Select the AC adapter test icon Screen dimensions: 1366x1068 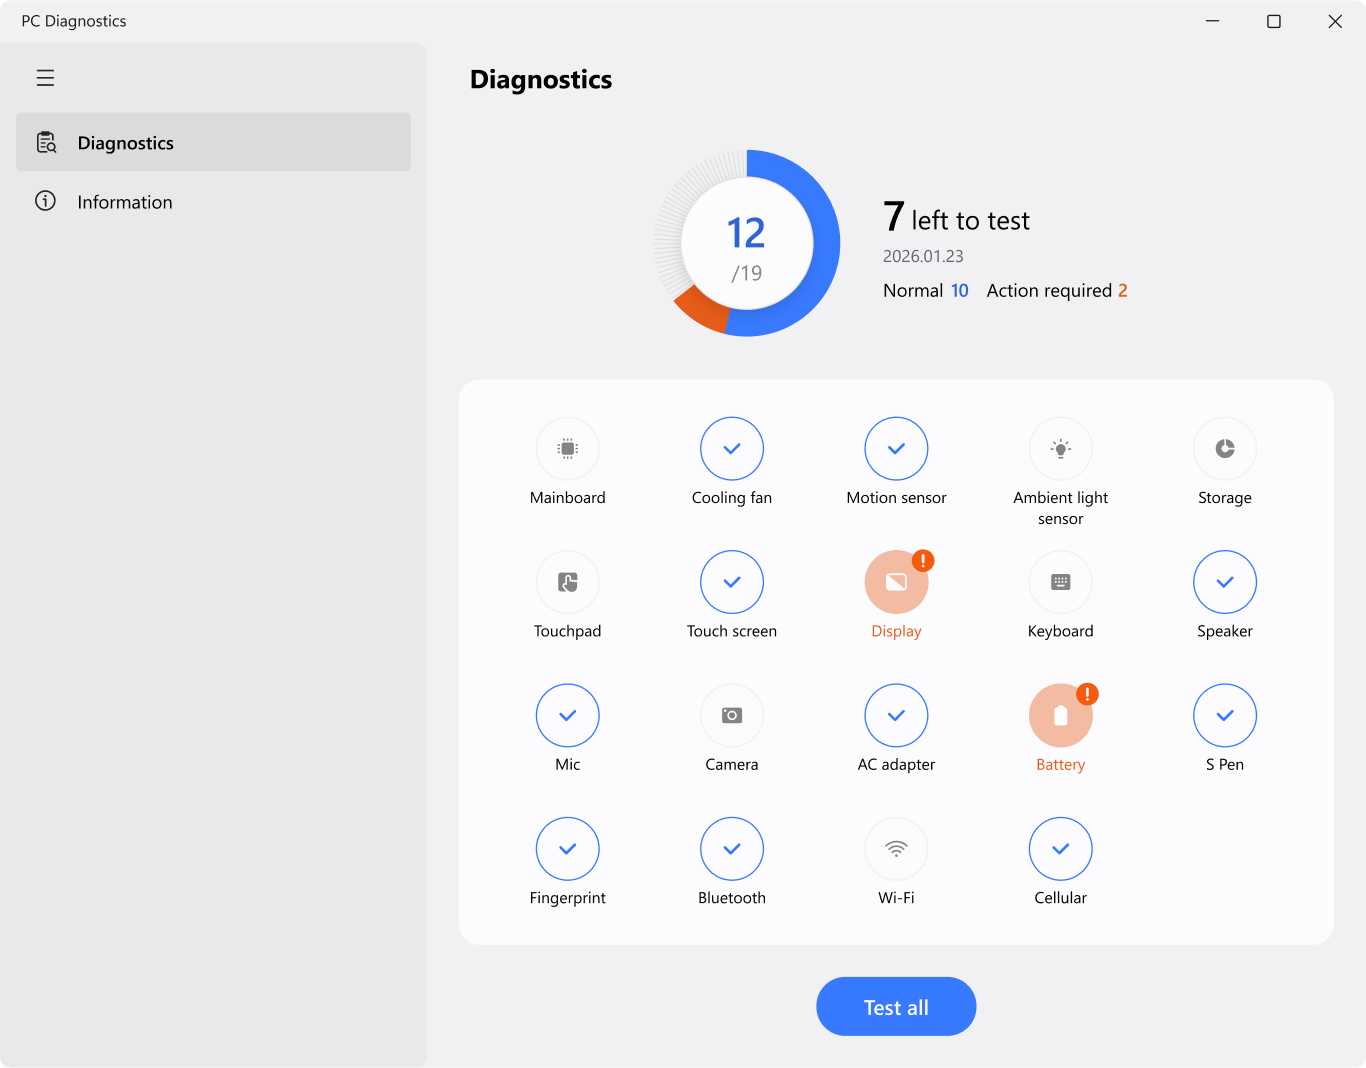pyautogui.click(x=896, y=715)
